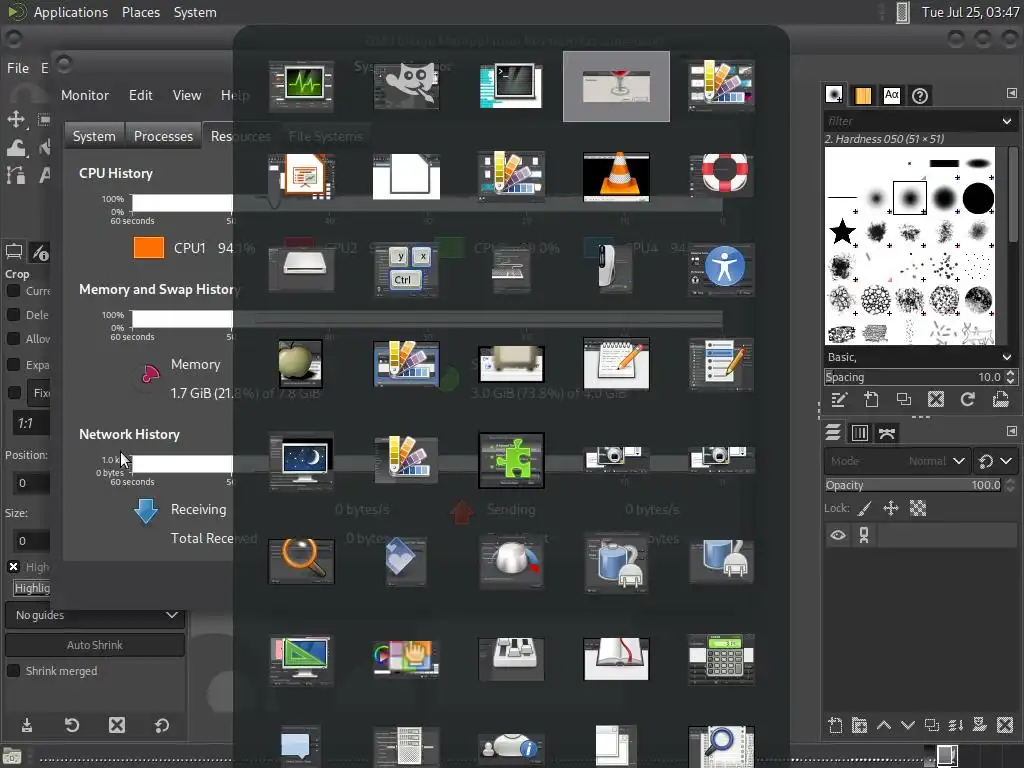Toggle the Dele crop option checkbox
The image size is (1024, 768).
[x=13, y=314]
